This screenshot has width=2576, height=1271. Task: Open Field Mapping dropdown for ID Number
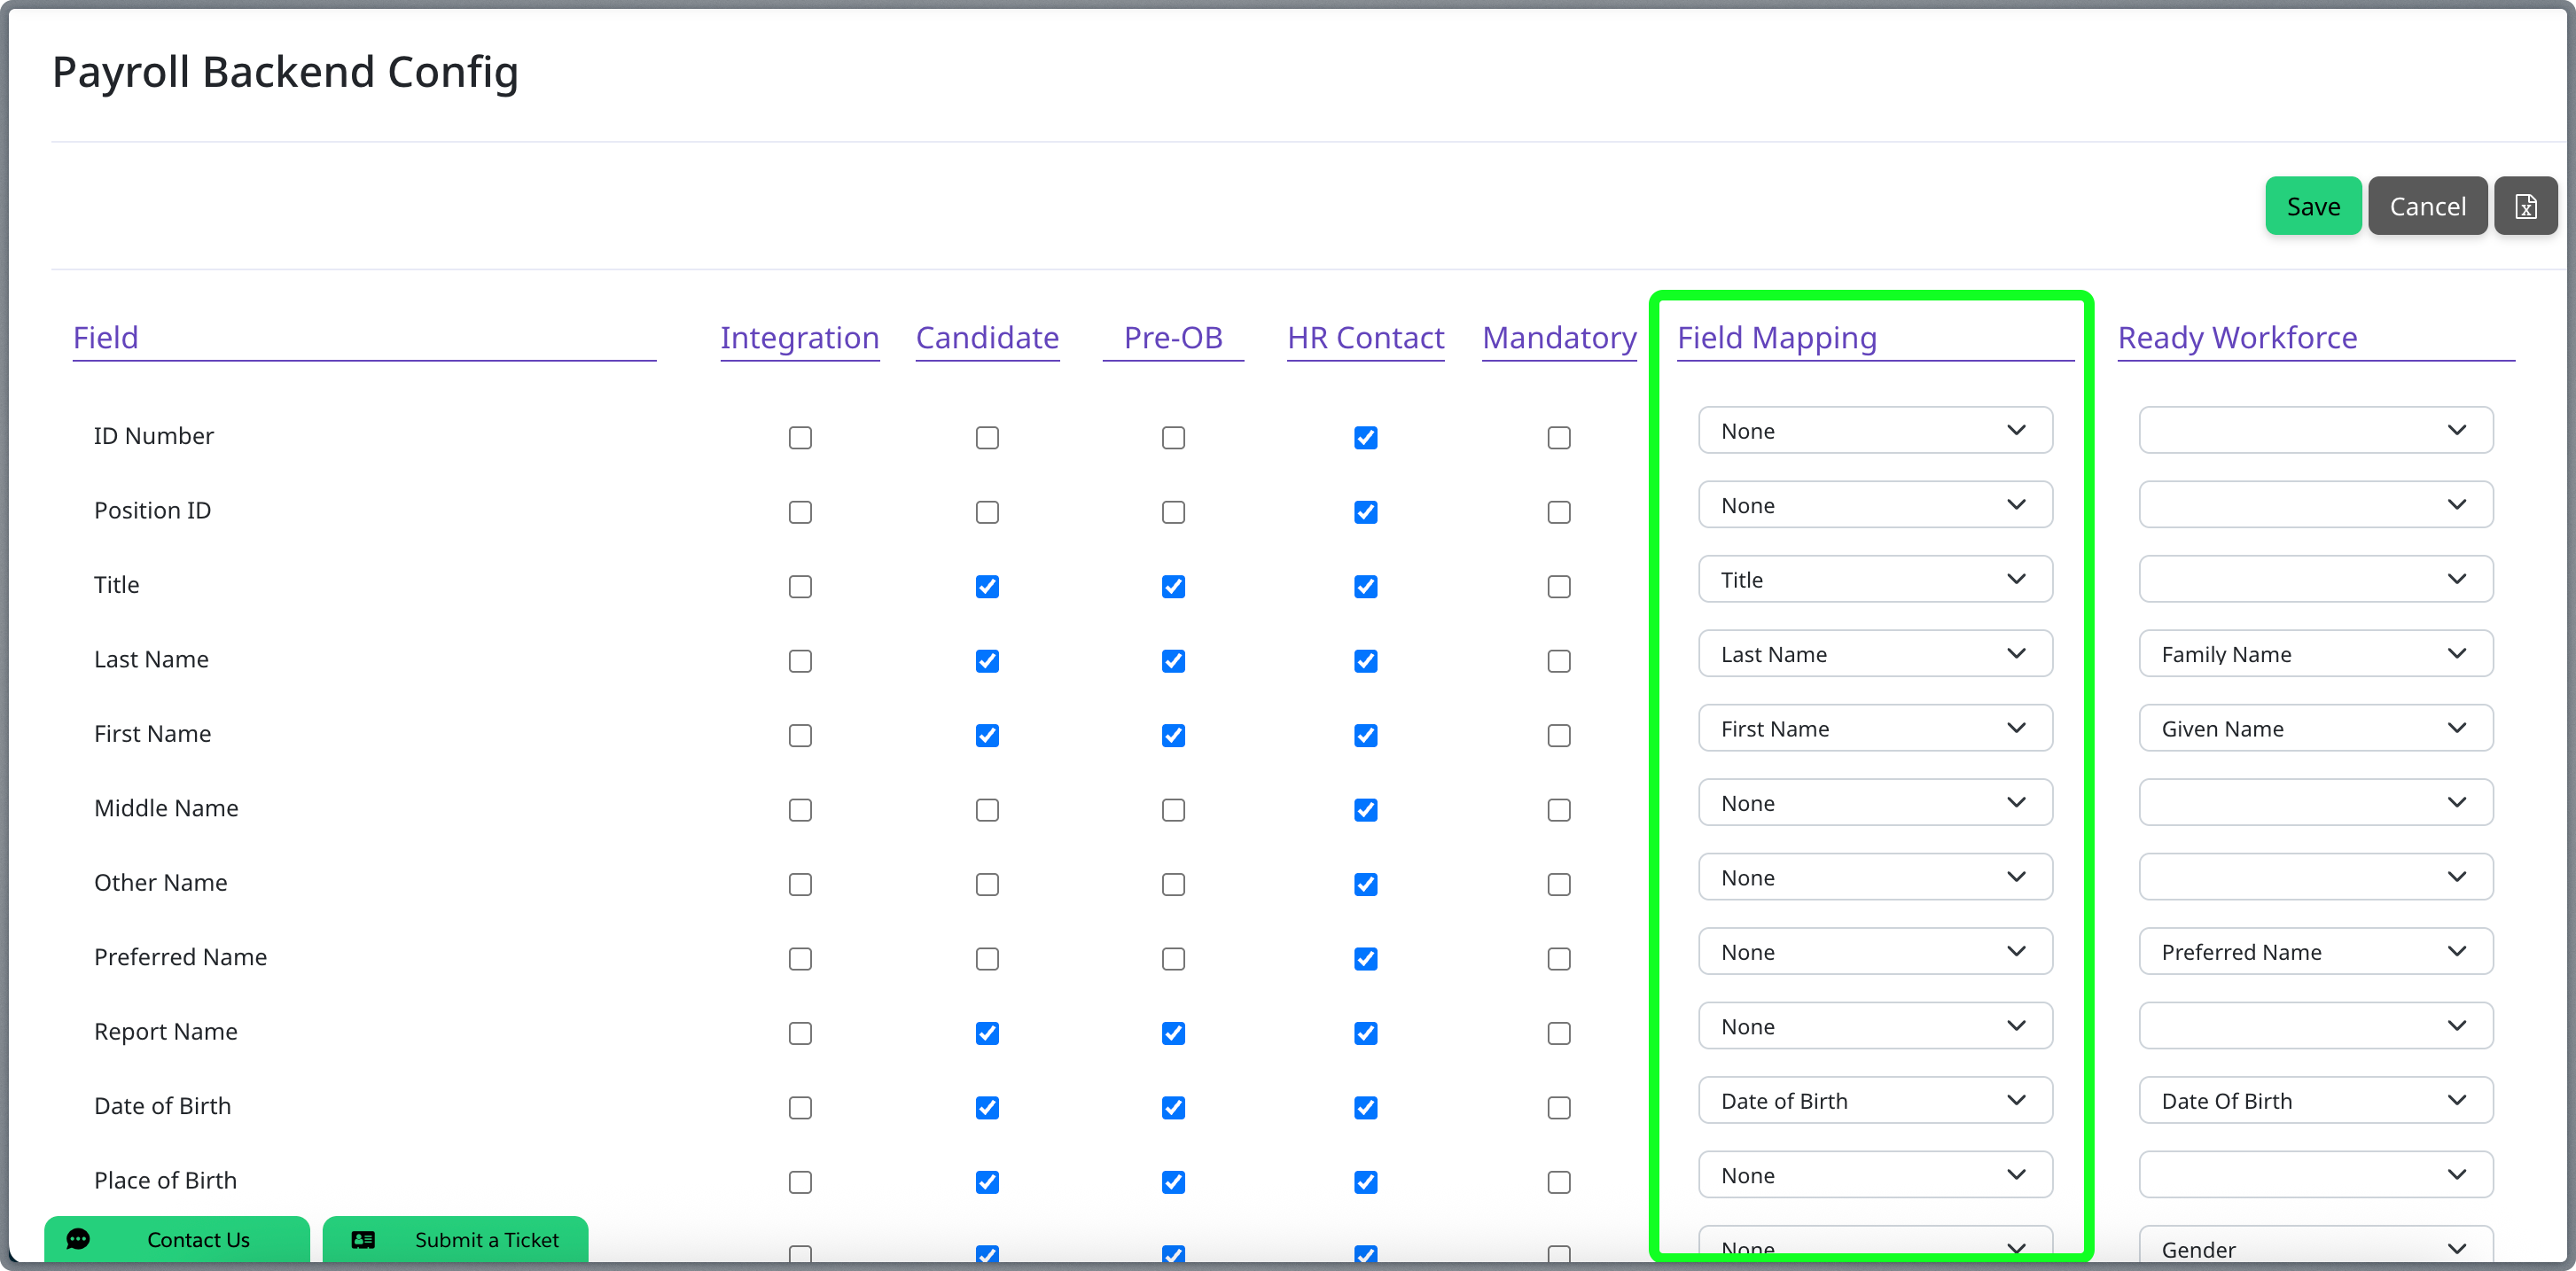point(1874,430)
